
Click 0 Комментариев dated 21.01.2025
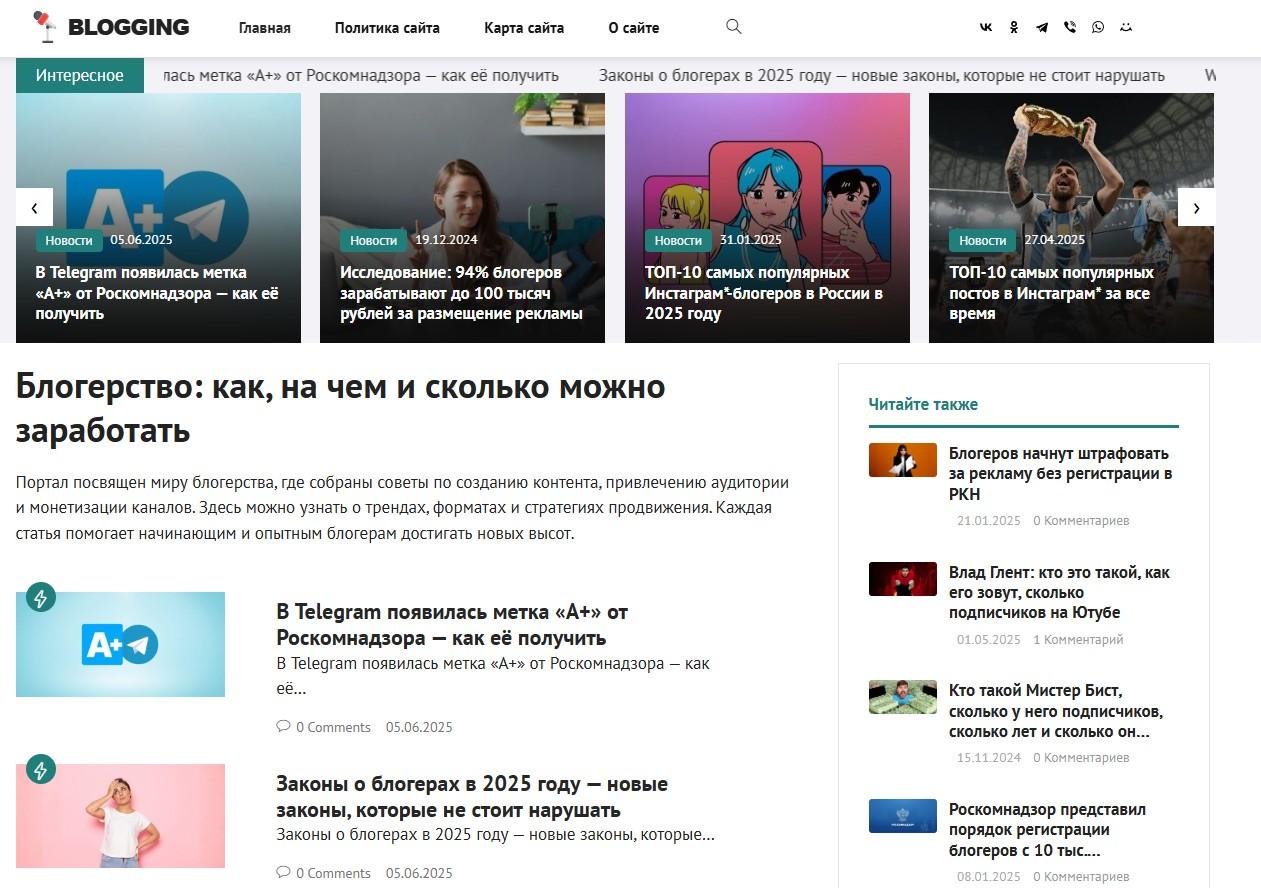pos(1081,520)
